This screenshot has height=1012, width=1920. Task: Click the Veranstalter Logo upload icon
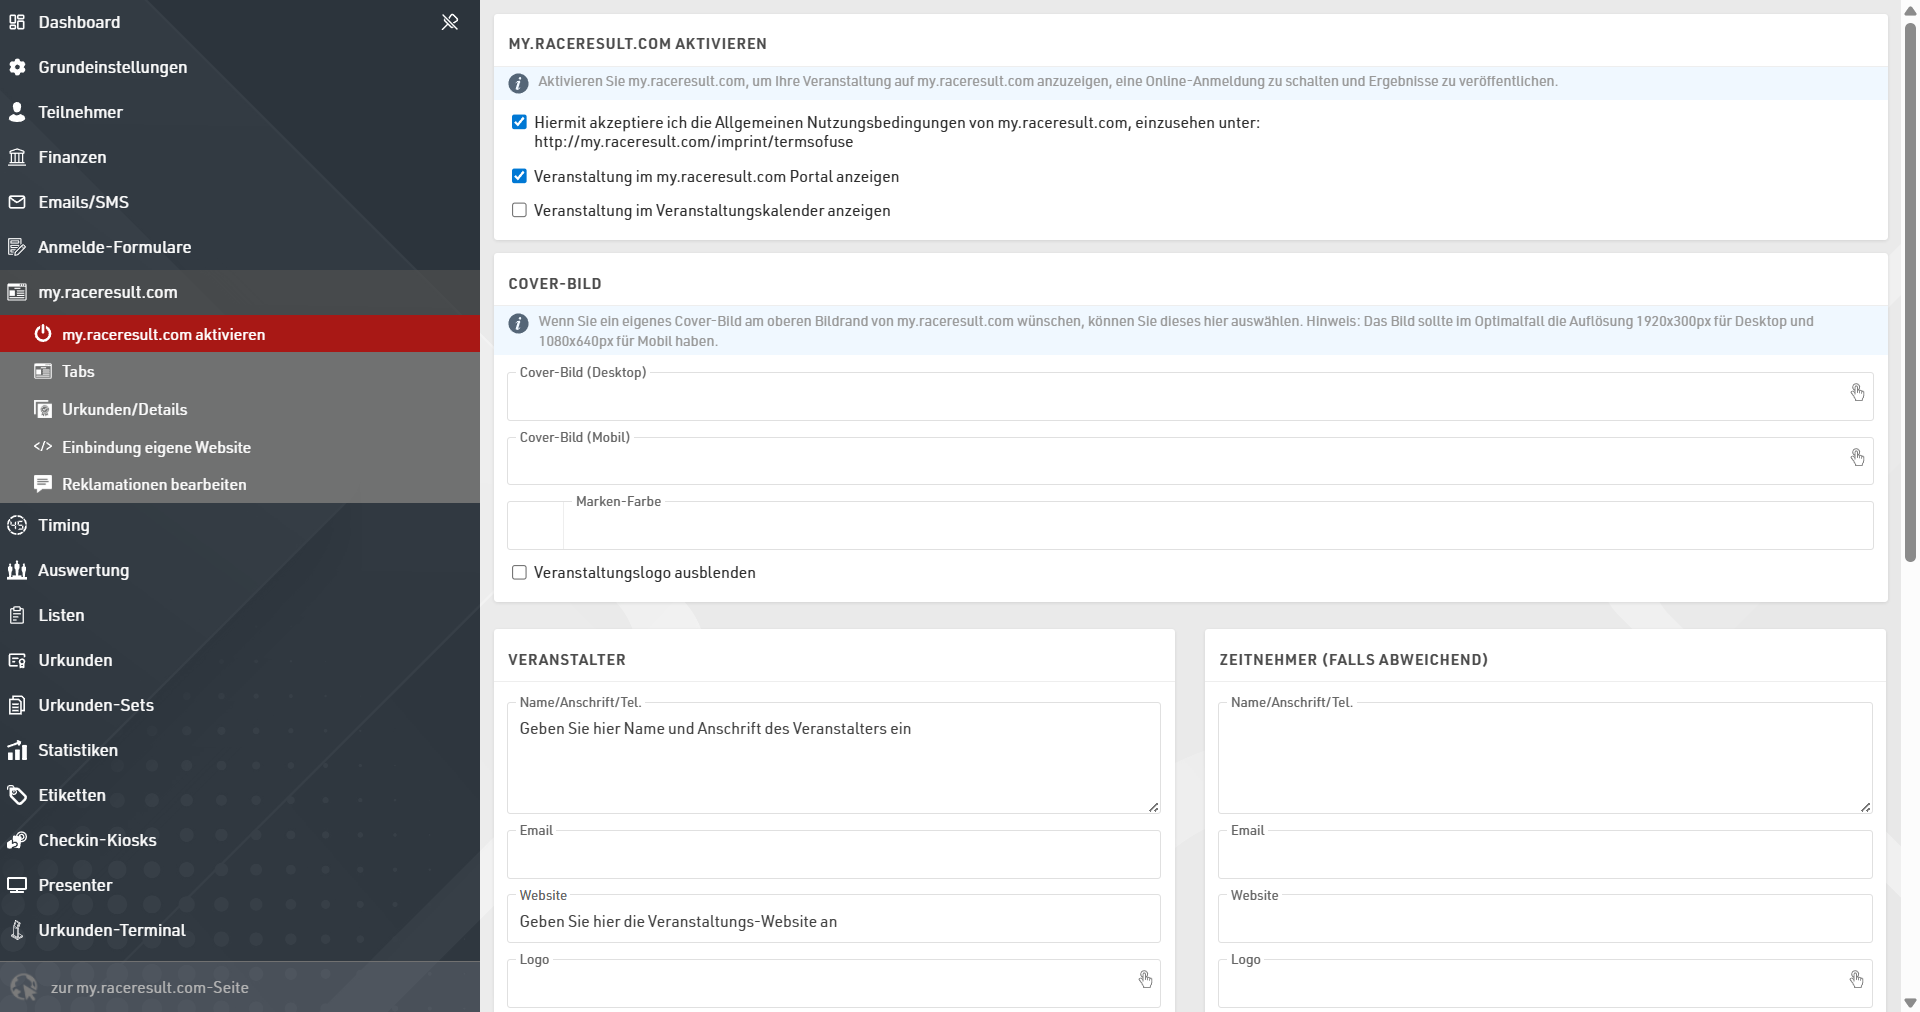[x=1145, y=980]
